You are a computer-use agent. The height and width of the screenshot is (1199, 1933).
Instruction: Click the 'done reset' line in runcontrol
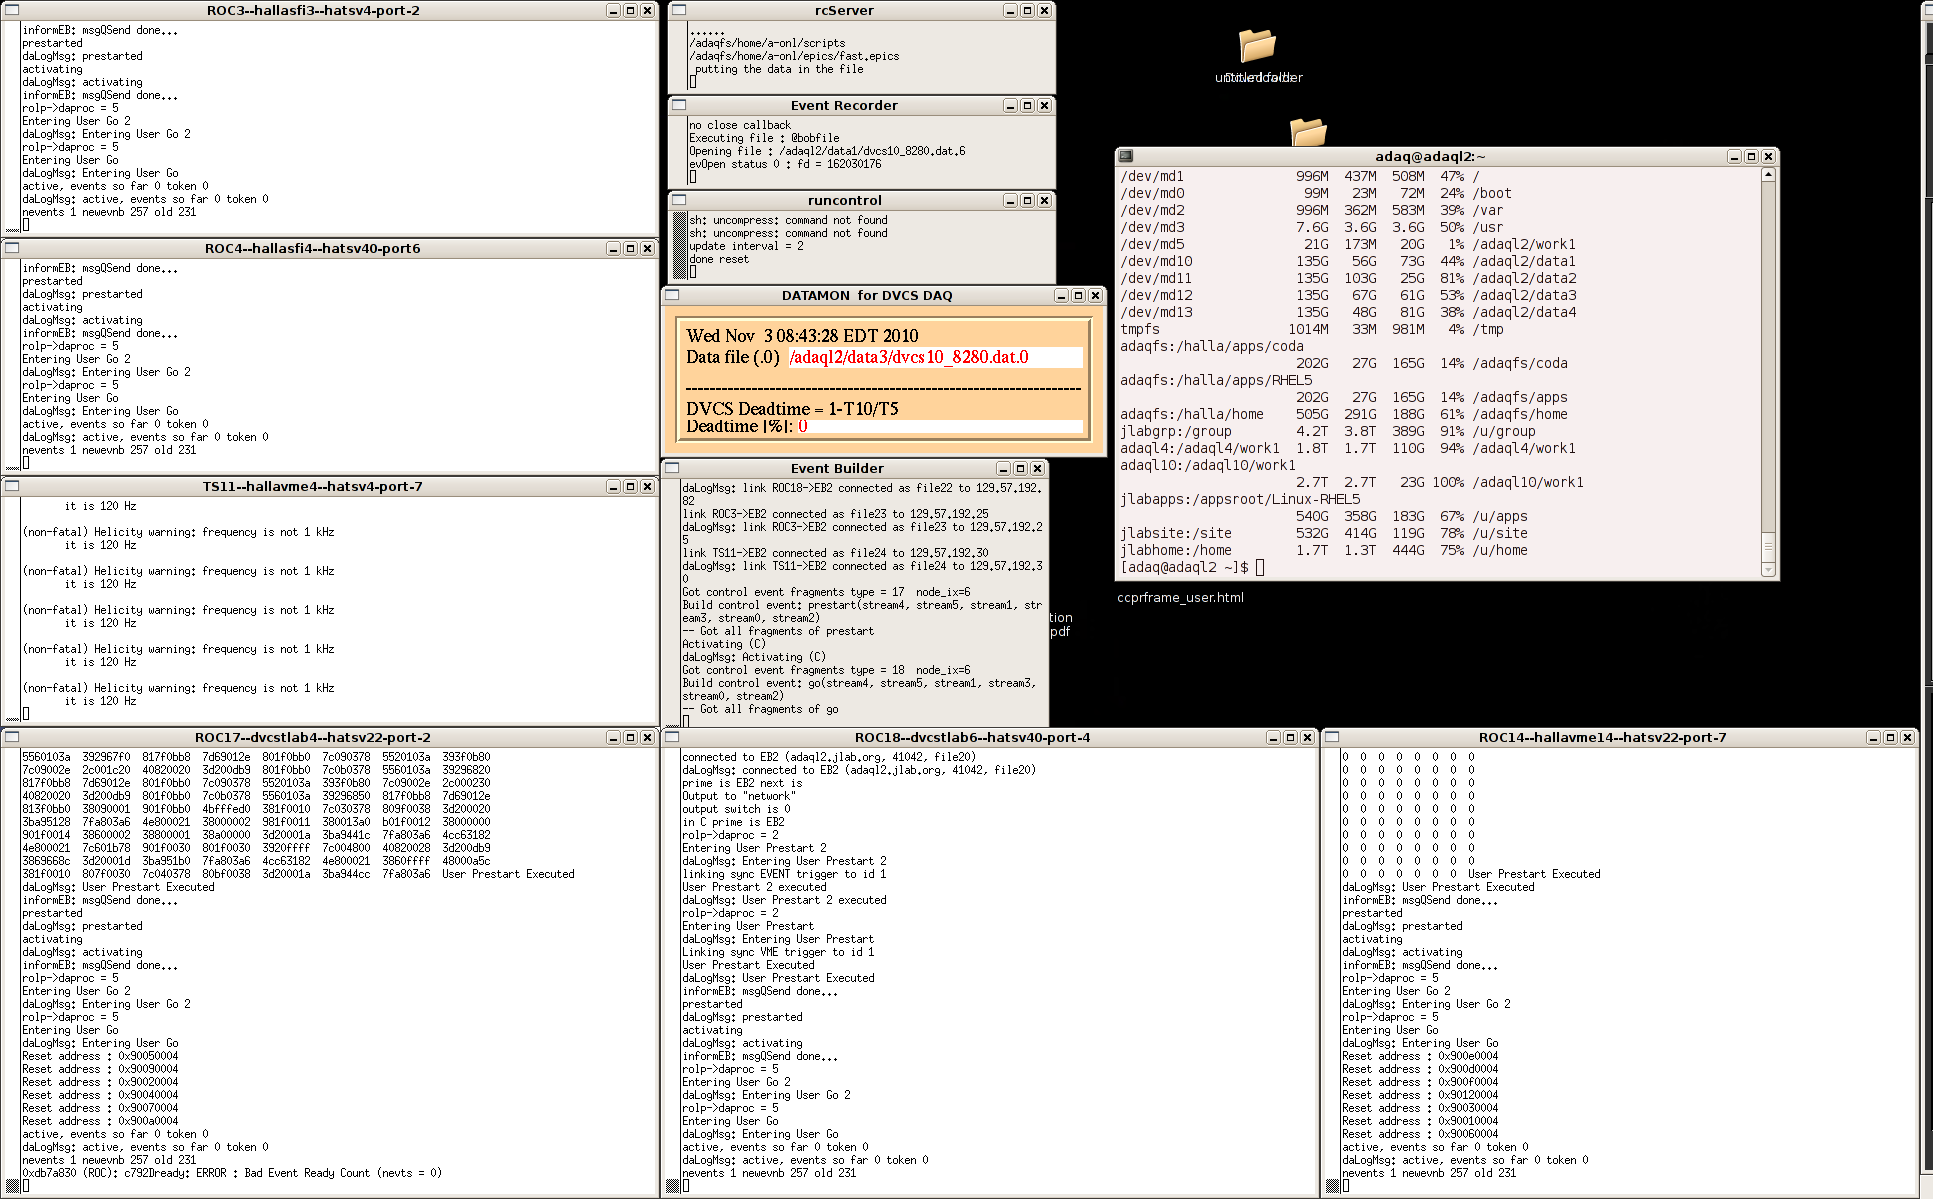click(719, 259)
